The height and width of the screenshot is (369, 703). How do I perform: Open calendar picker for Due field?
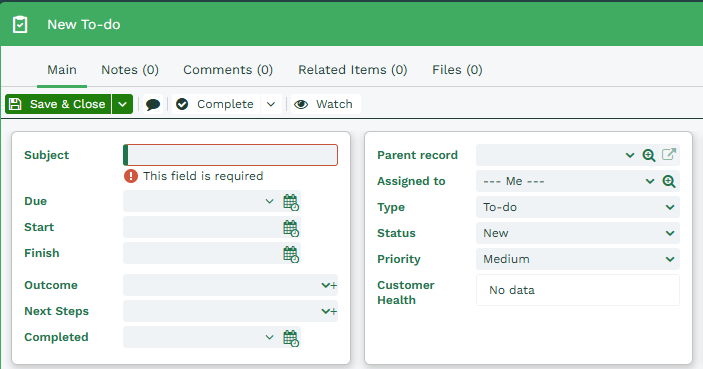(291, 202)
